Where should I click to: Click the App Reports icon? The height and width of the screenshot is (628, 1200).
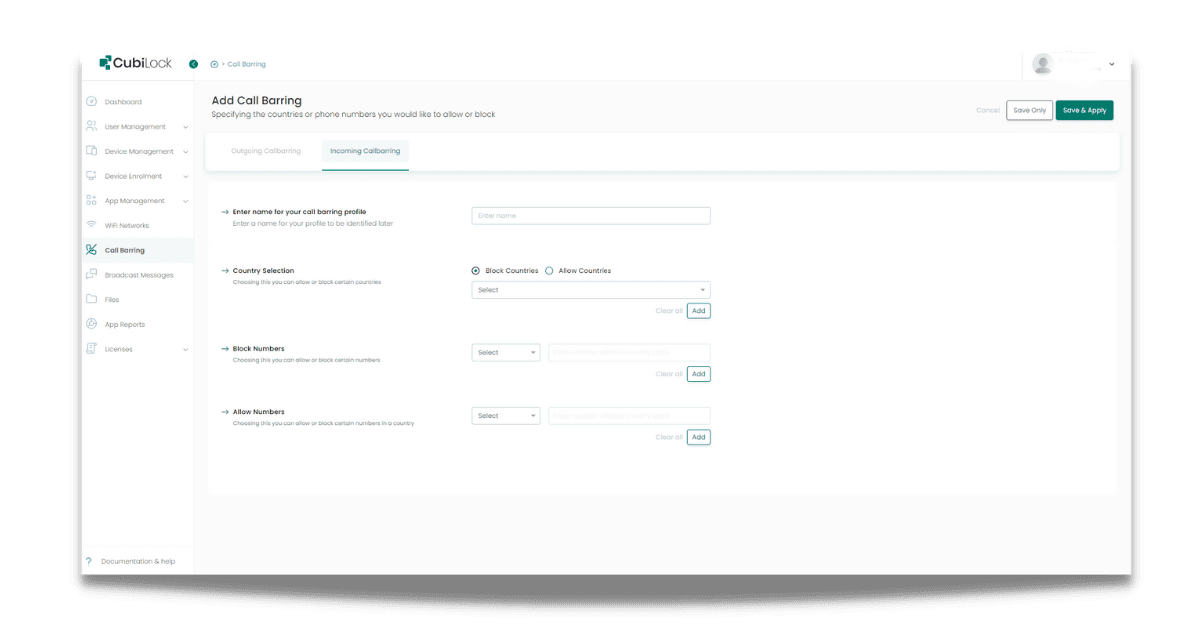91,324
